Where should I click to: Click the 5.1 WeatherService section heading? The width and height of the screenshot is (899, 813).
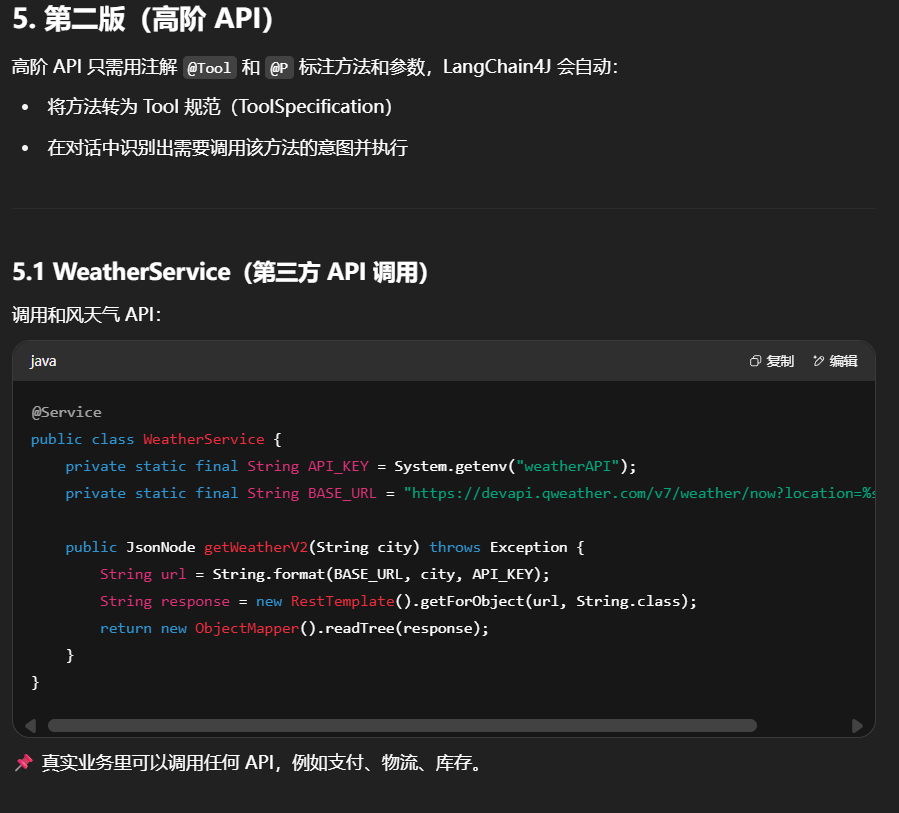coord(221,271)
